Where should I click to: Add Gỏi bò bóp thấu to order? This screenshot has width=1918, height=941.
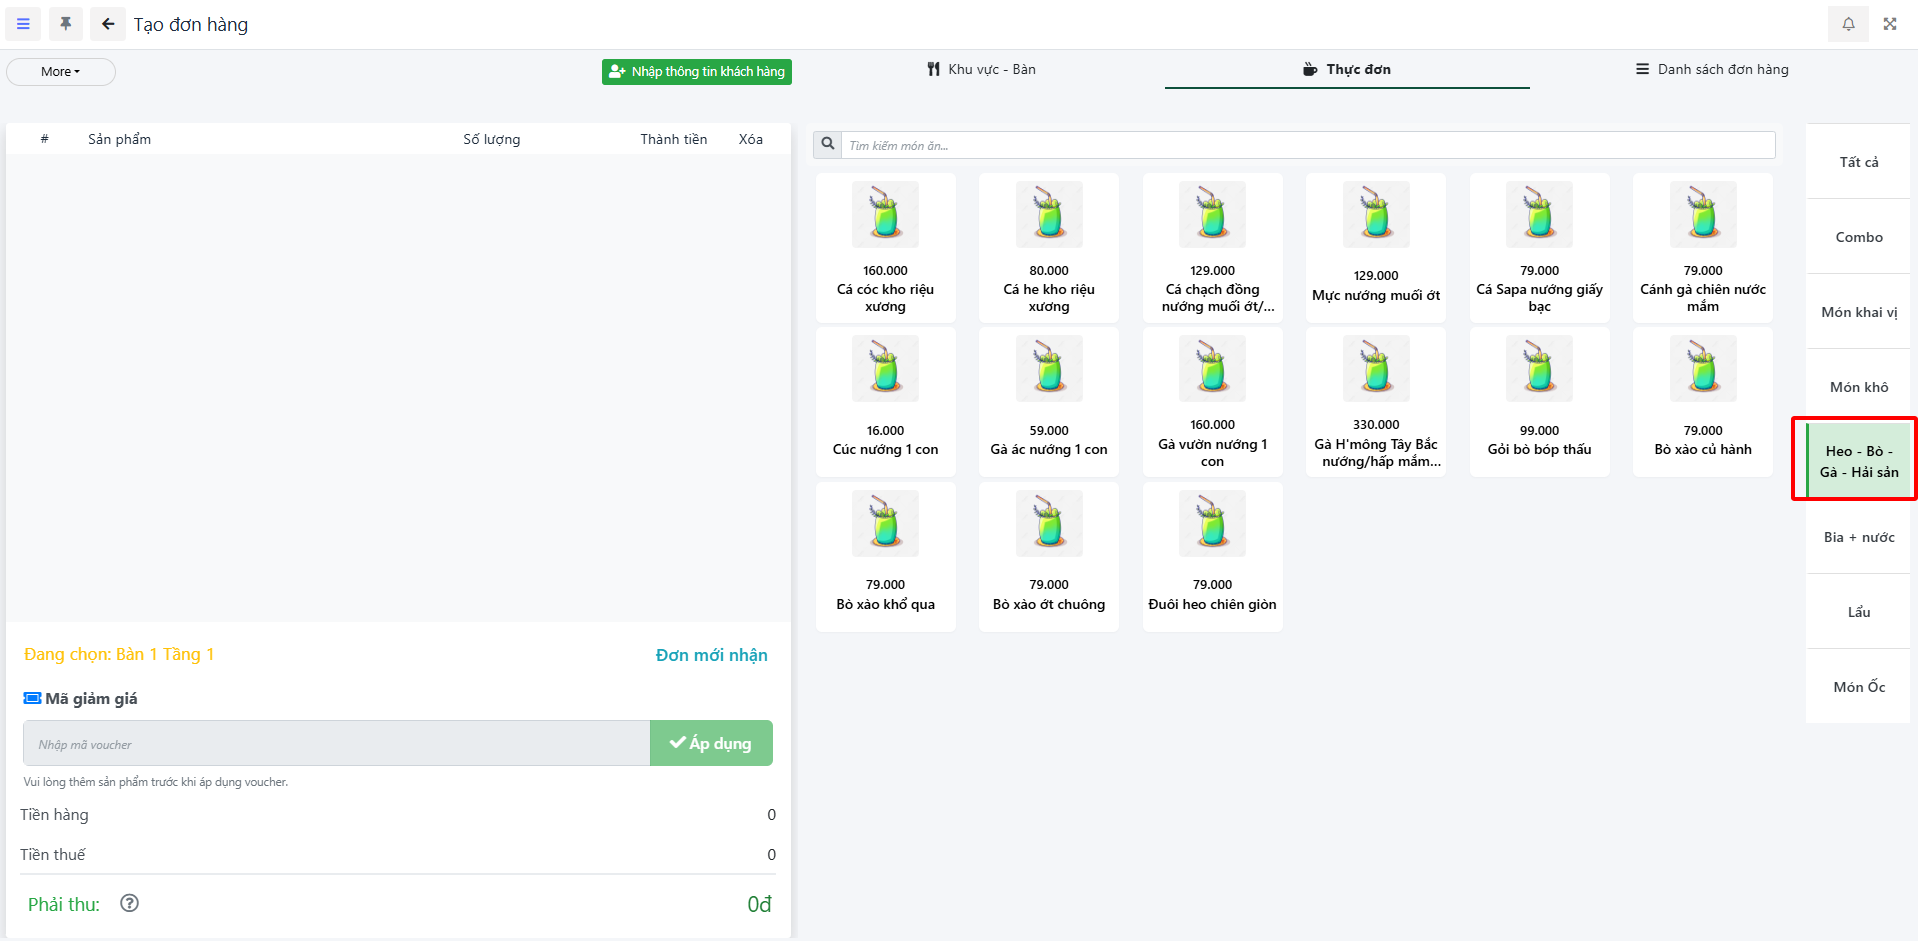click(1539, 402)
